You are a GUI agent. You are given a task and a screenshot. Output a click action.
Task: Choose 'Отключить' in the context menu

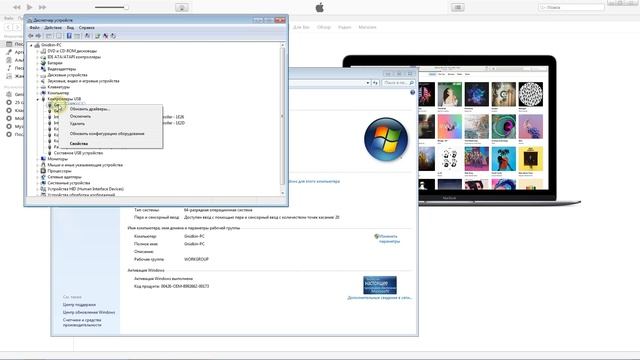[x=80, y=116]
